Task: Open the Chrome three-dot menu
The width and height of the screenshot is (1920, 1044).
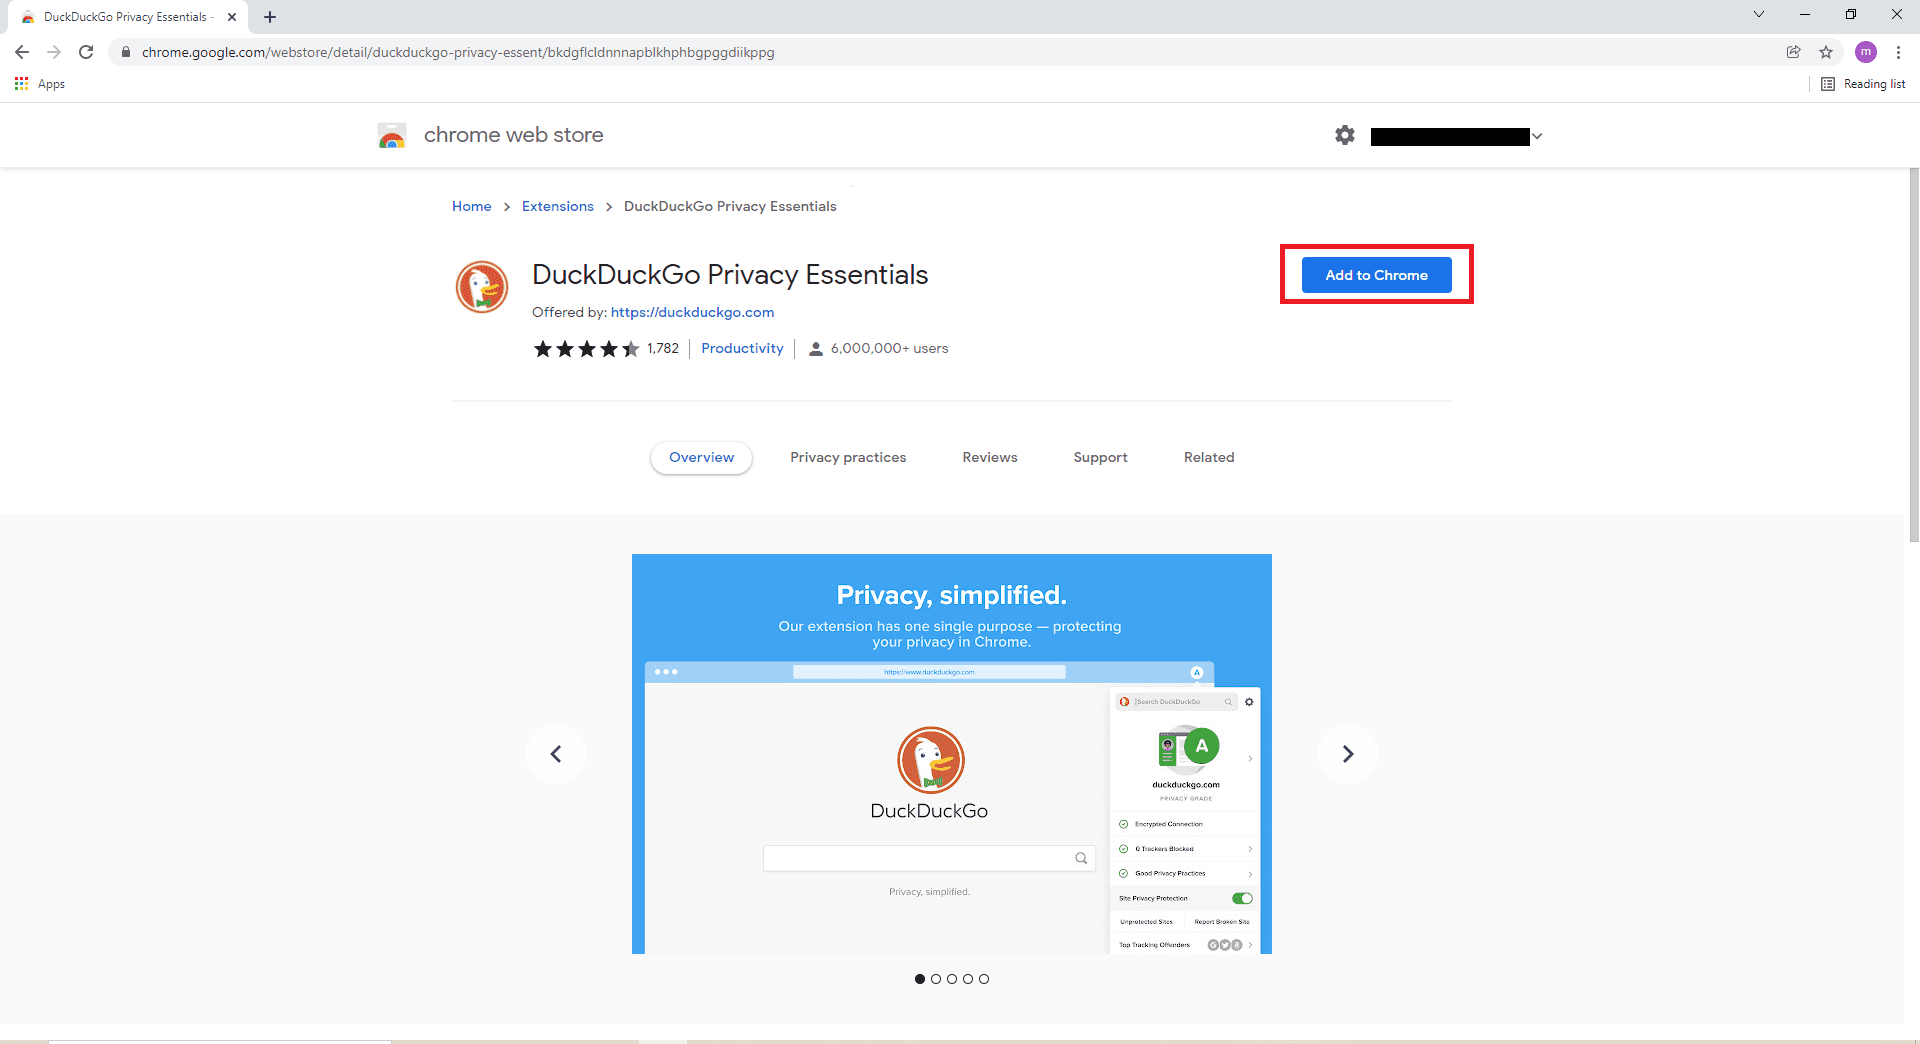Action: pos(1898,52)
